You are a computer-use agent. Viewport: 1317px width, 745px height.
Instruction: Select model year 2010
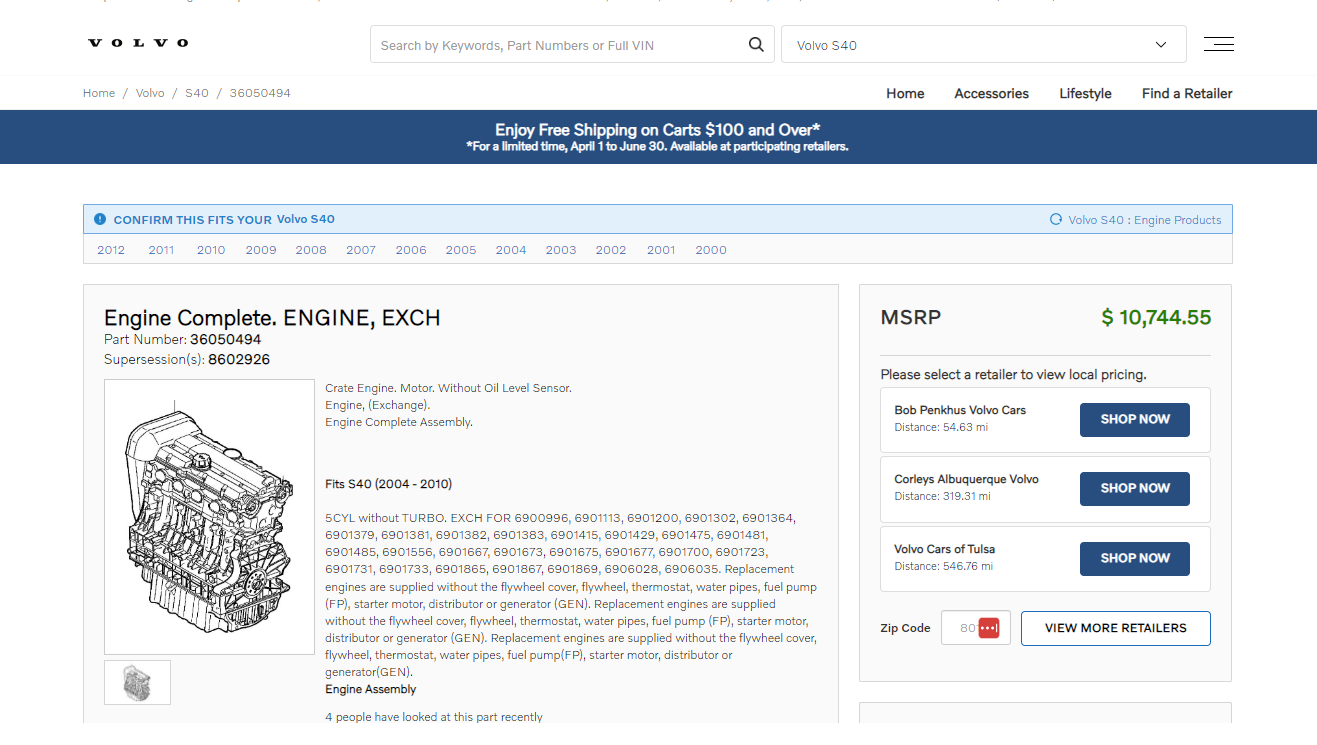coord(211,250)
